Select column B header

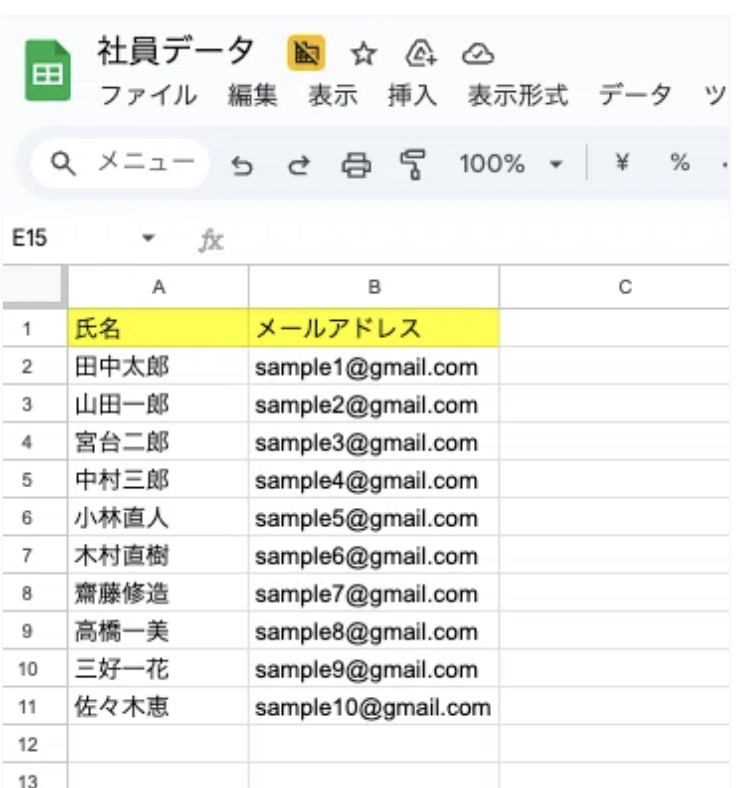(374, 287)
